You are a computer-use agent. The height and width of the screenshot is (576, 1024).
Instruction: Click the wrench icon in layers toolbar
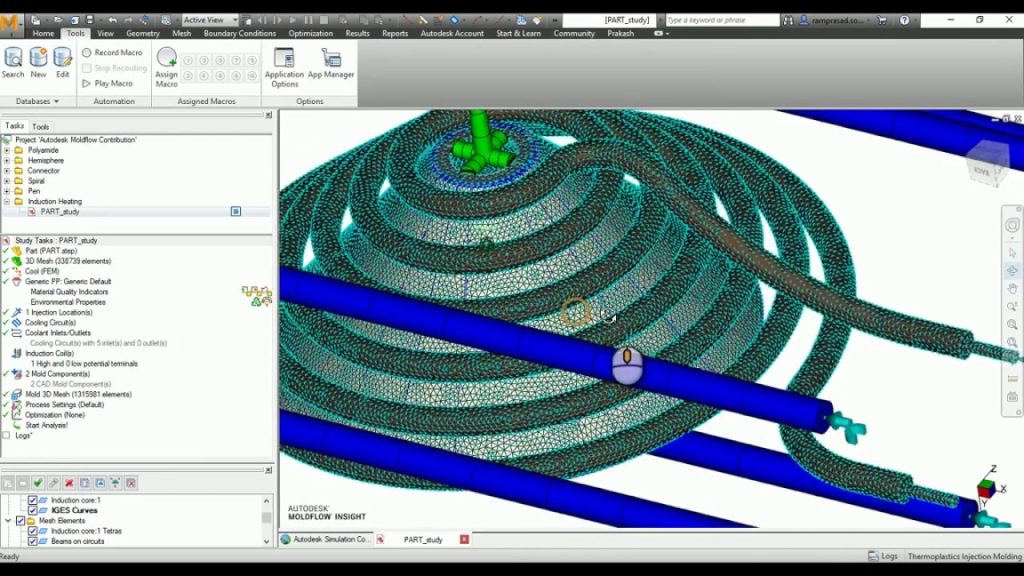54,483
